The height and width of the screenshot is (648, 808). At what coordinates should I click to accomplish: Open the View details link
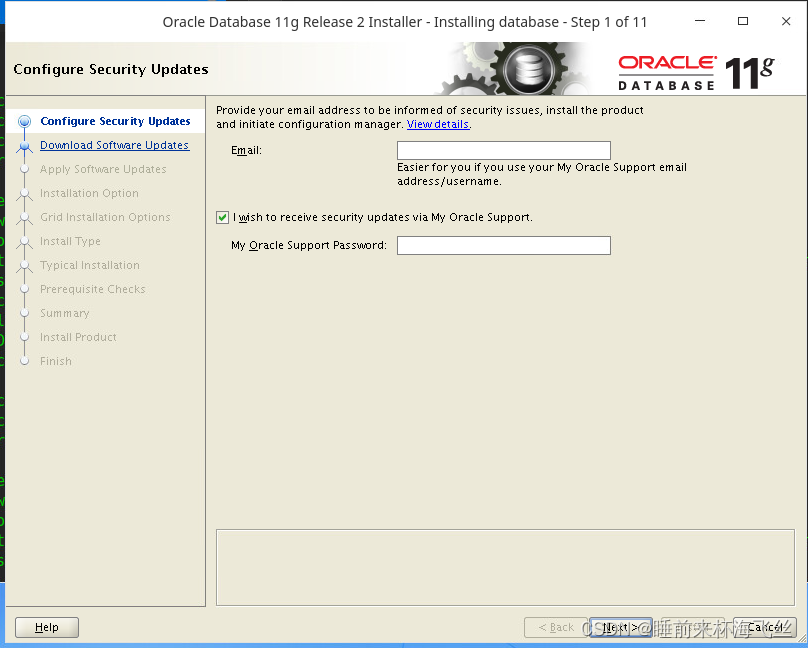(437, 124)
